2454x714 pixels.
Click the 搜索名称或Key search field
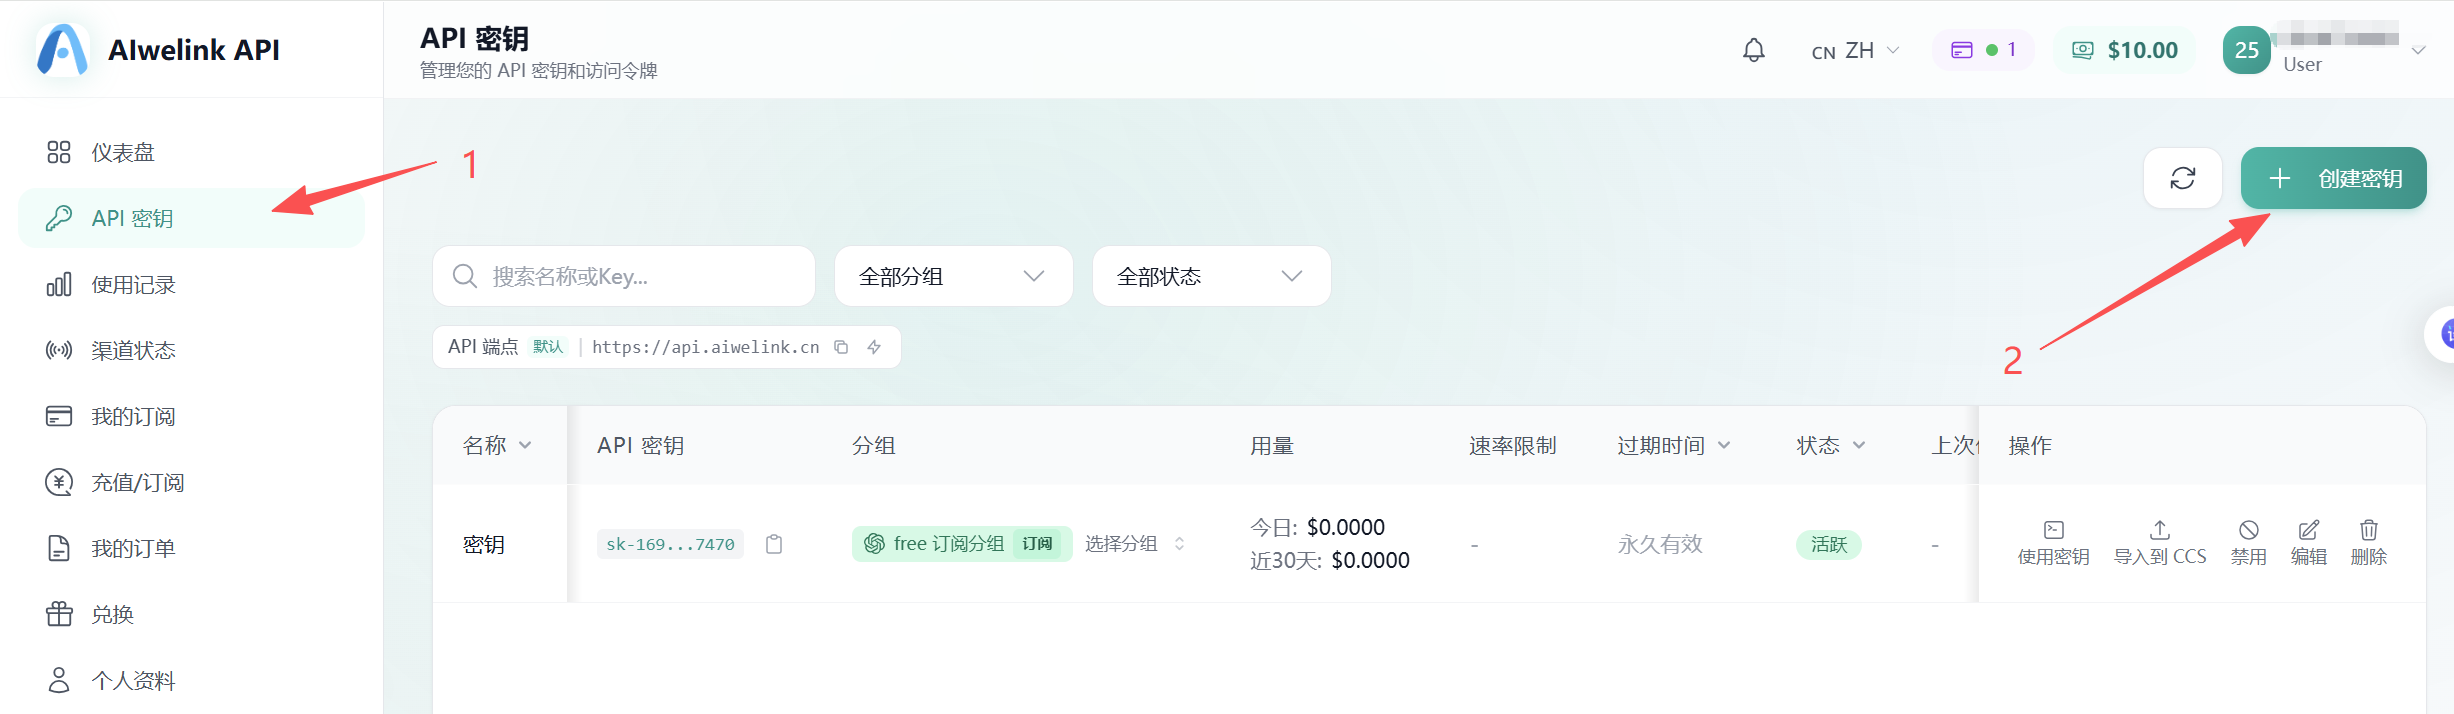point(624,276)
